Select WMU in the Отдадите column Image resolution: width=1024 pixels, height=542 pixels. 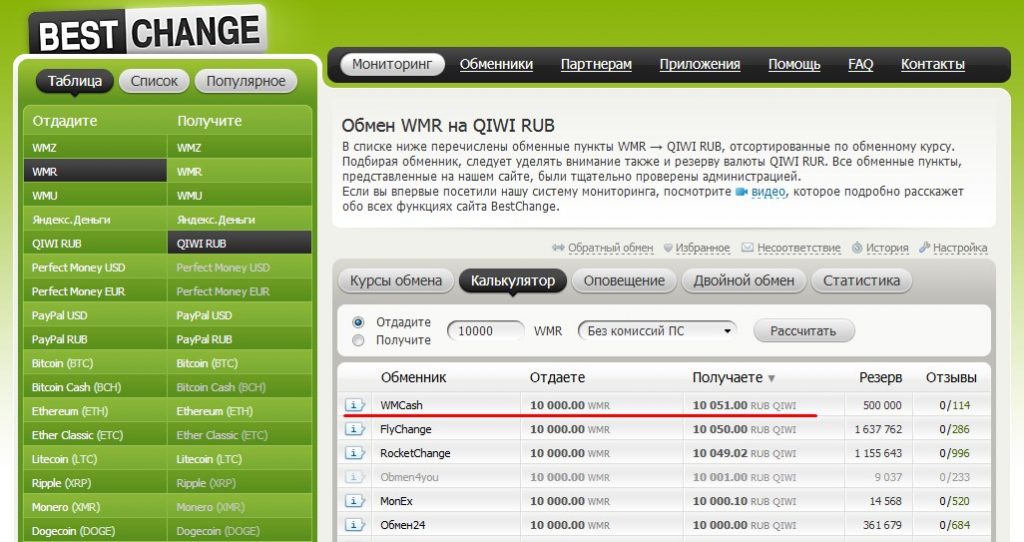(x=95, y=195)
